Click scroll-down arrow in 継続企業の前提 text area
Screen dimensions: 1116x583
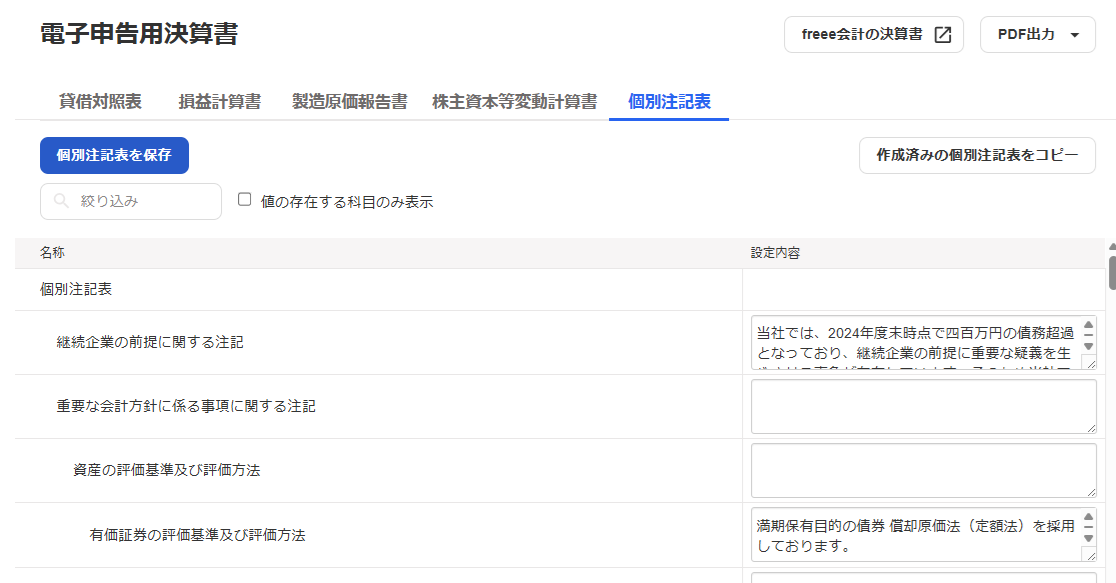pos(1088,347)
